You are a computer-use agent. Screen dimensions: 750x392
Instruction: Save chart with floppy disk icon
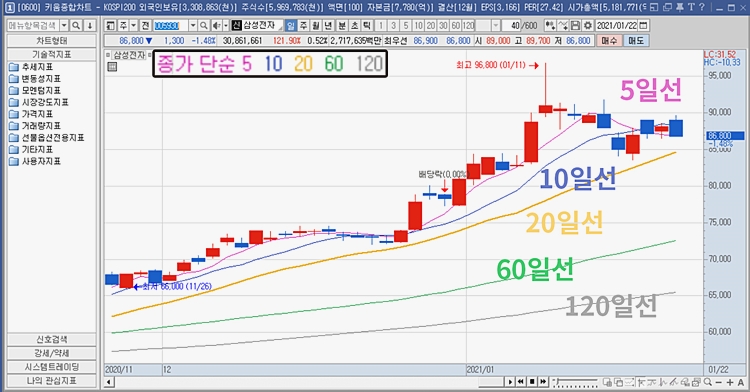(575, 25)
